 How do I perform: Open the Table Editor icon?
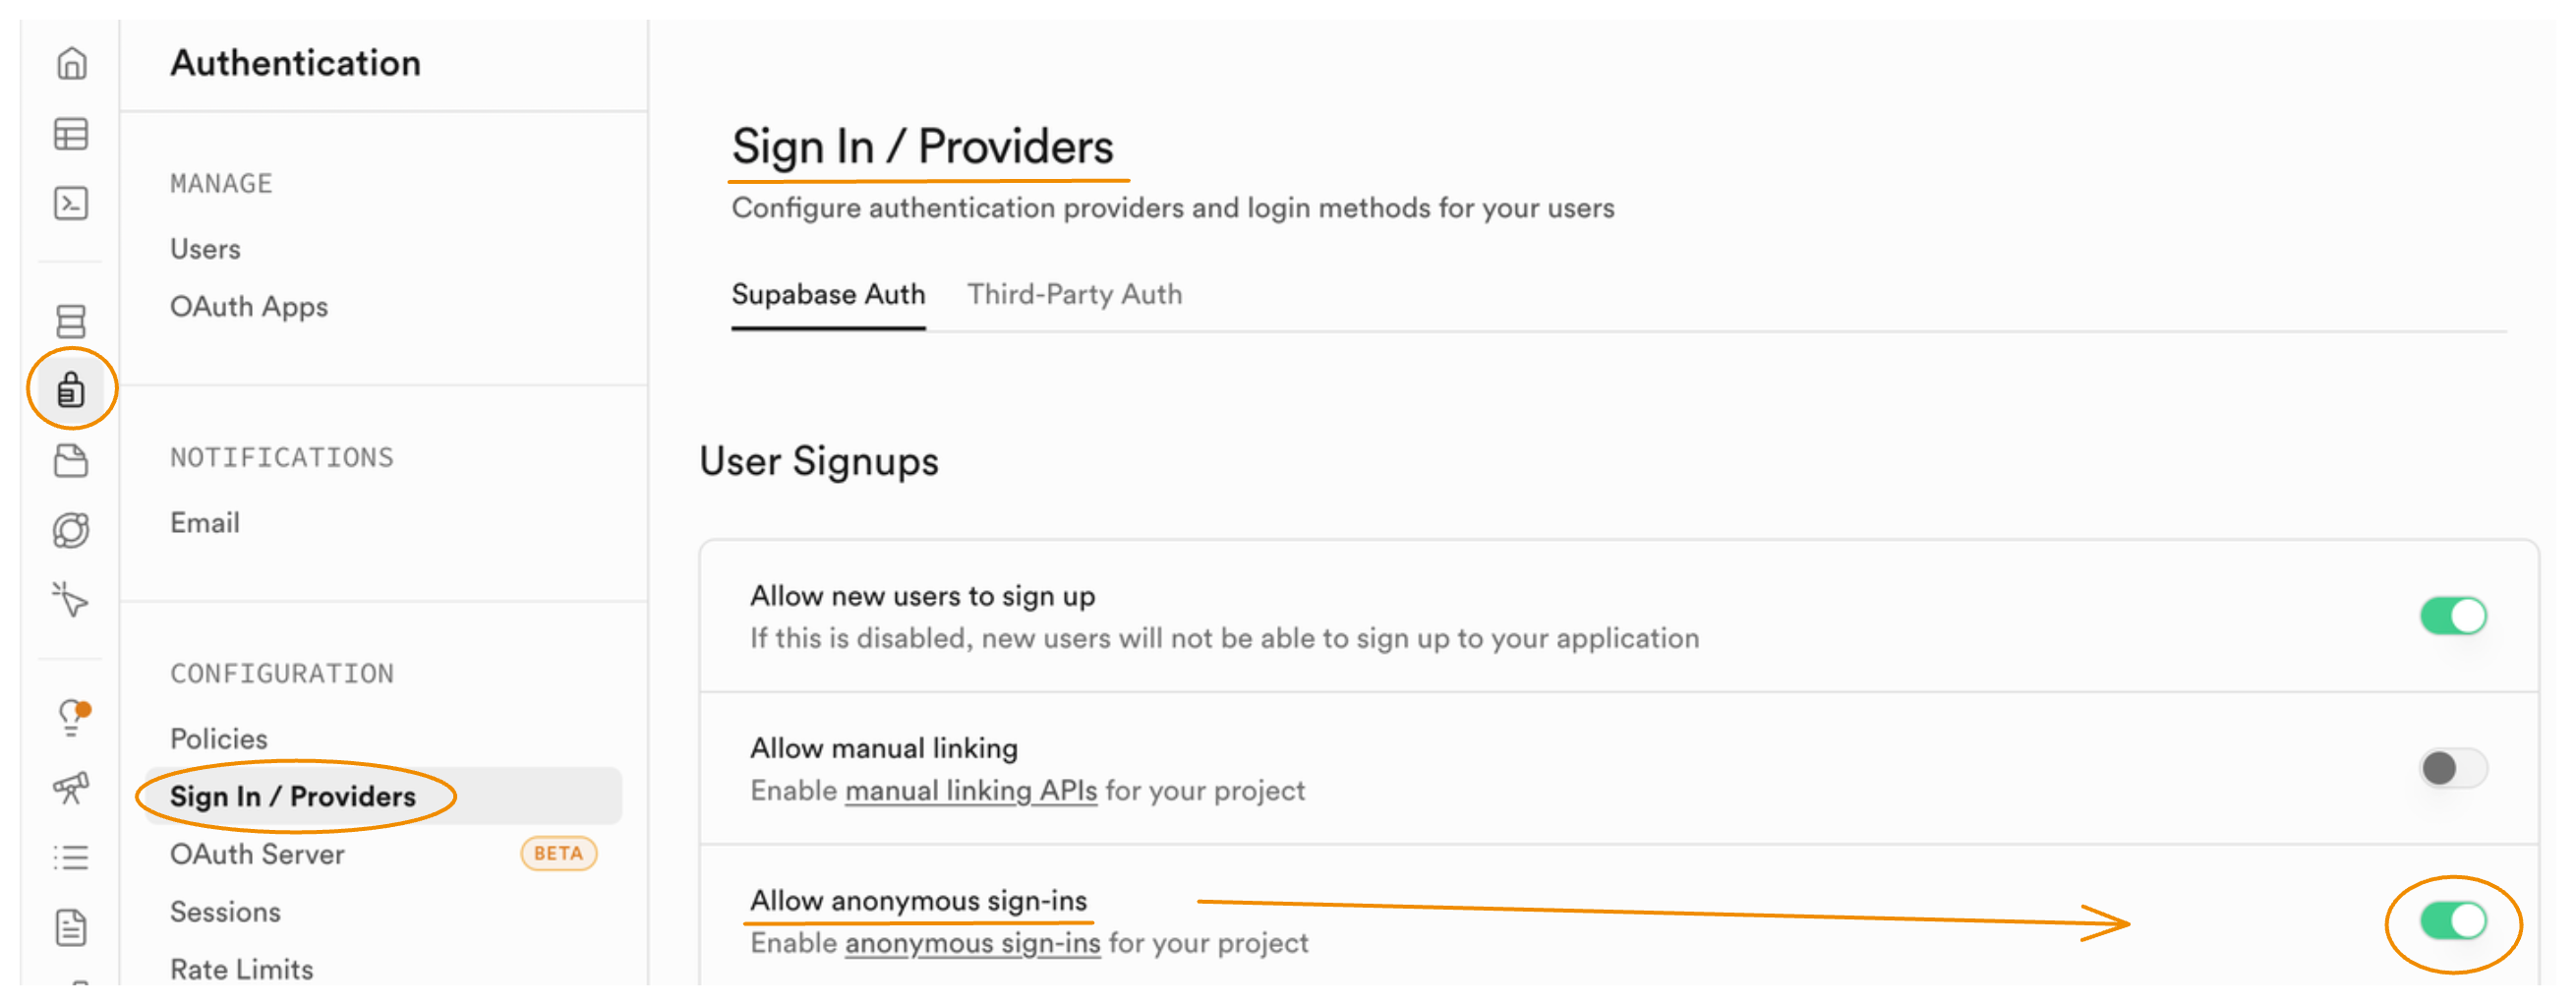(71, 134)
